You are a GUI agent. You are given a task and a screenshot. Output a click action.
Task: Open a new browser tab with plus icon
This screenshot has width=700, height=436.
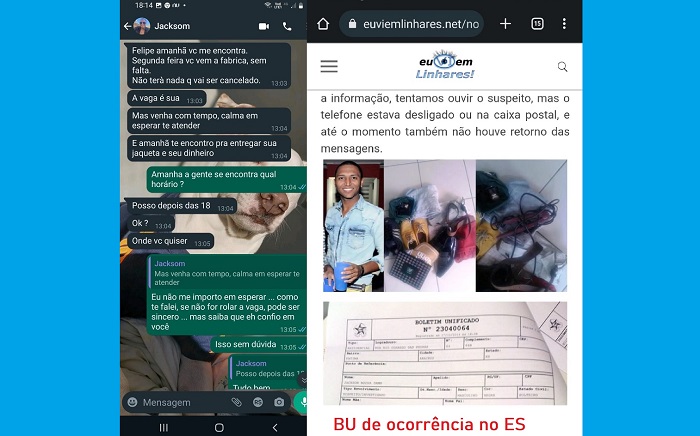tap(505, 24)
